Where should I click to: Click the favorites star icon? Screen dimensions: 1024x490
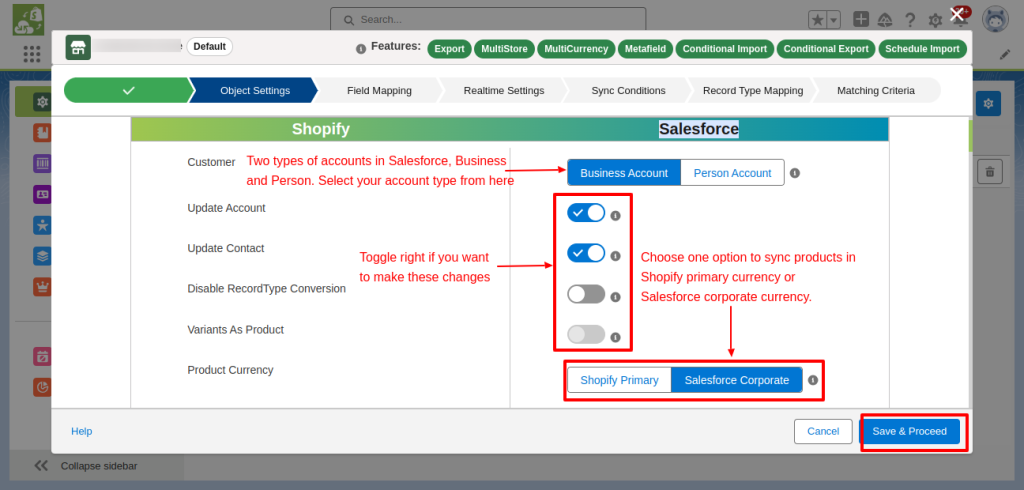point(818,20)
